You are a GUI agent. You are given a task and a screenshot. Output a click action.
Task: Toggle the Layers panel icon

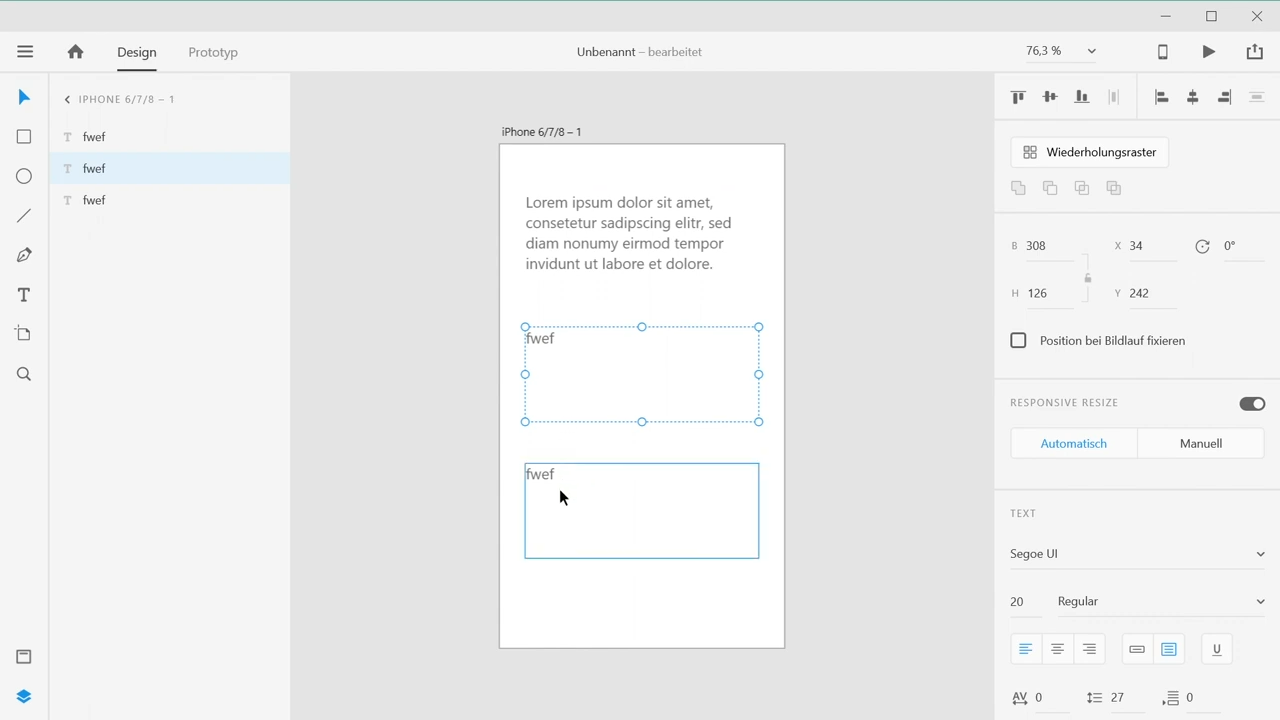tap(24, 697)
